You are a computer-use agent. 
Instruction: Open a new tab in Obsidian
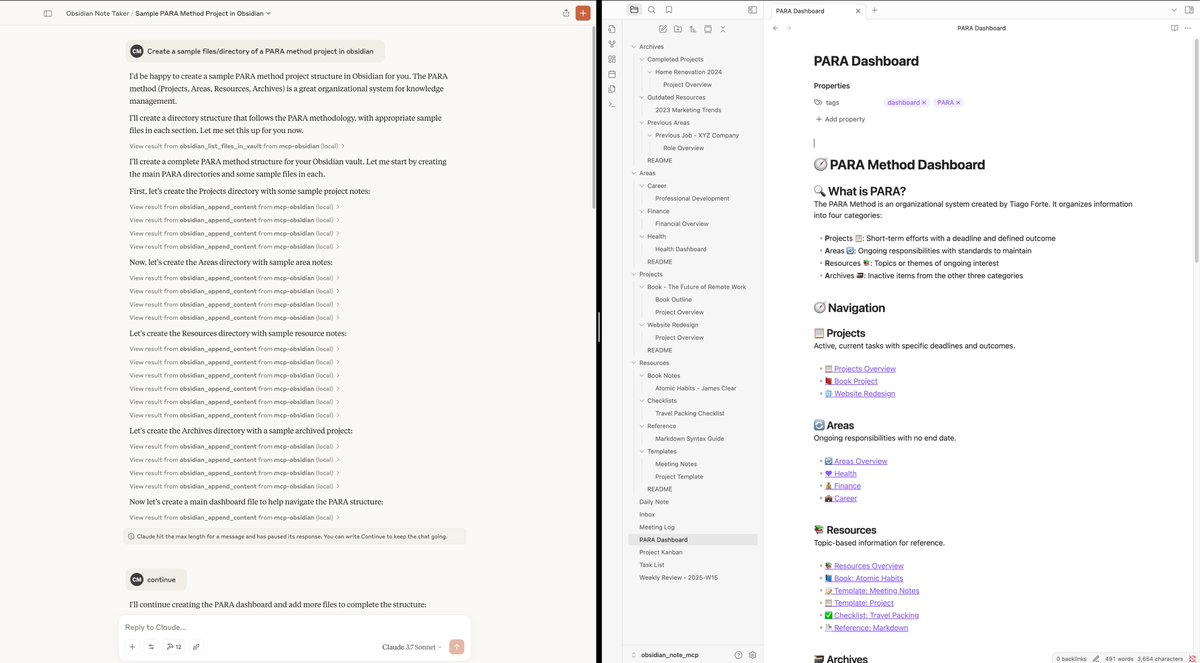pyautogui.click(x=874, y=10)
